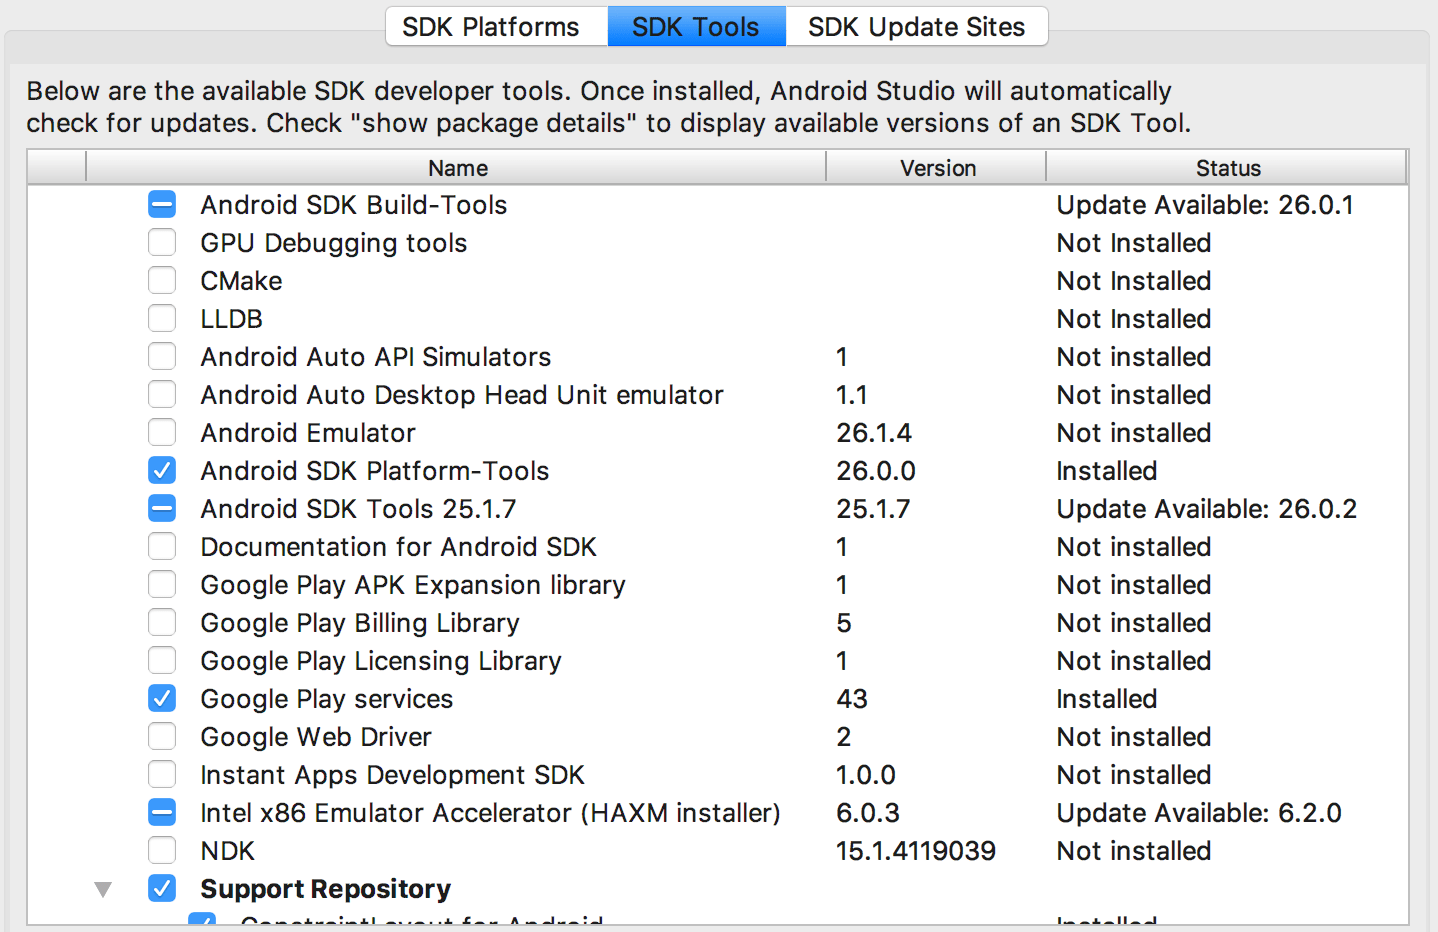
Task: Click the "Google Play Billing Library" name
Action: pos(360,623)
